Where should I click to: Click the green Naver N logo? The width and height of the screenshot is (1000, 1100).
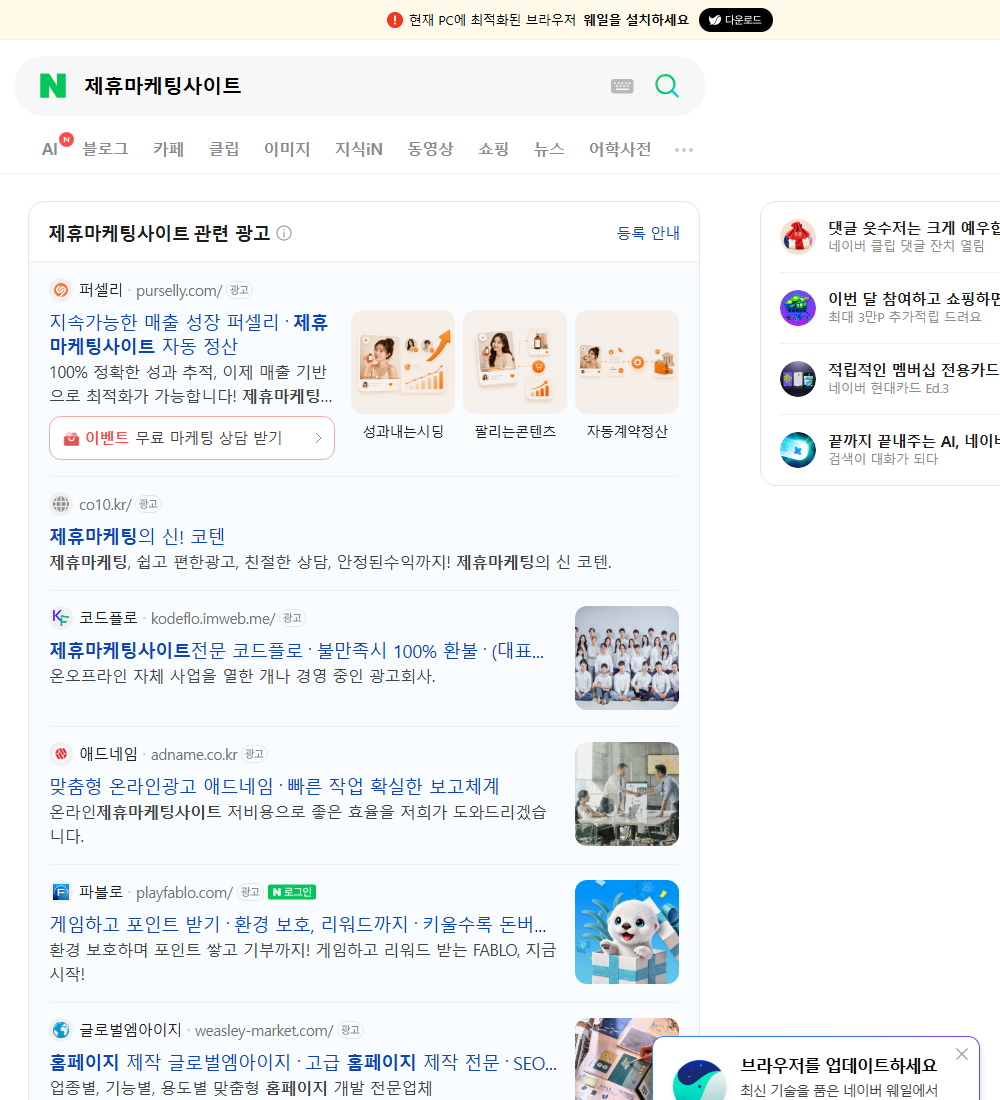(53, 86)
